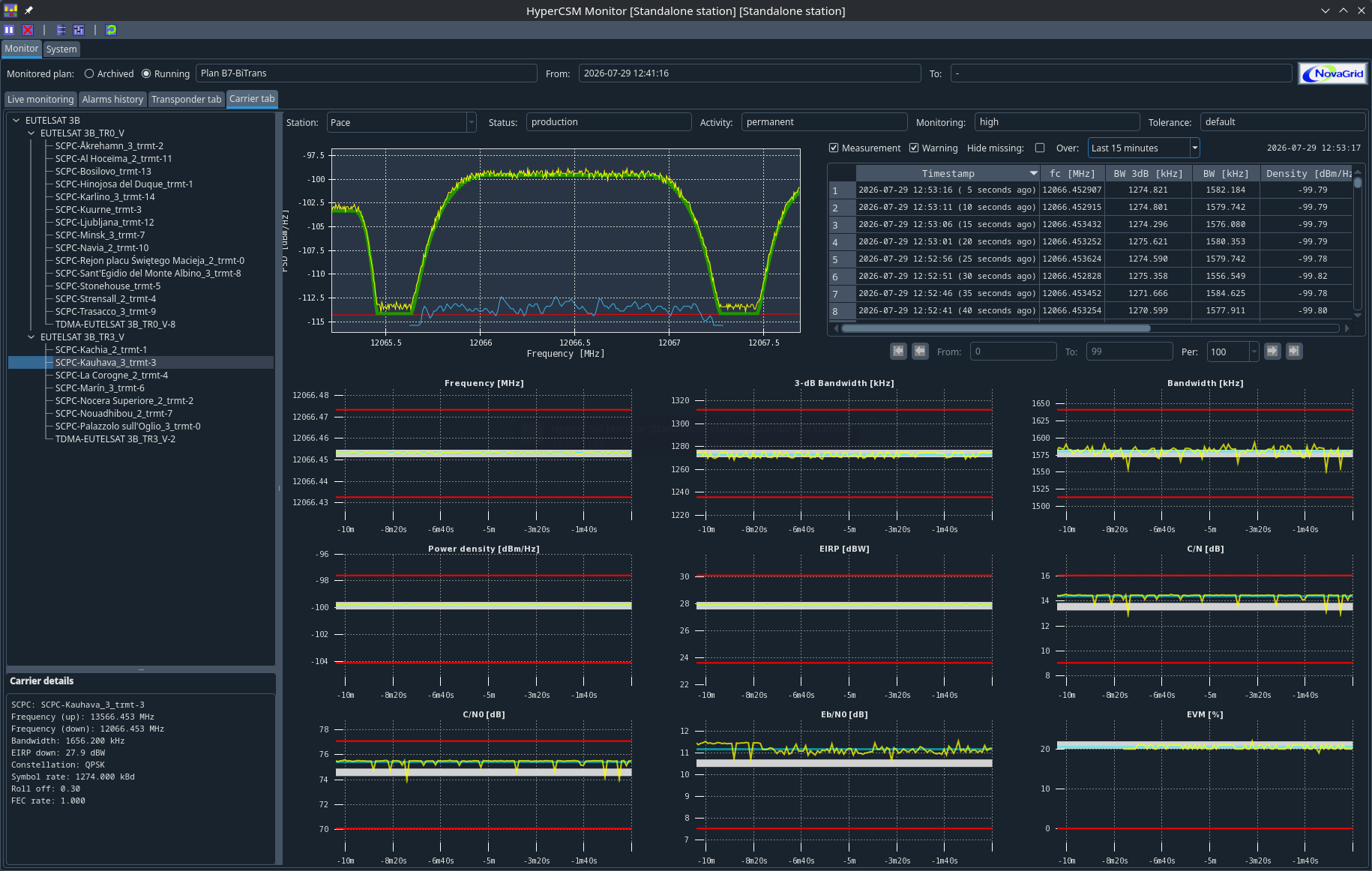This screenshot has width=1372, height=896.
Task: Click the fc [MHz] column header
Action: 1072,173
